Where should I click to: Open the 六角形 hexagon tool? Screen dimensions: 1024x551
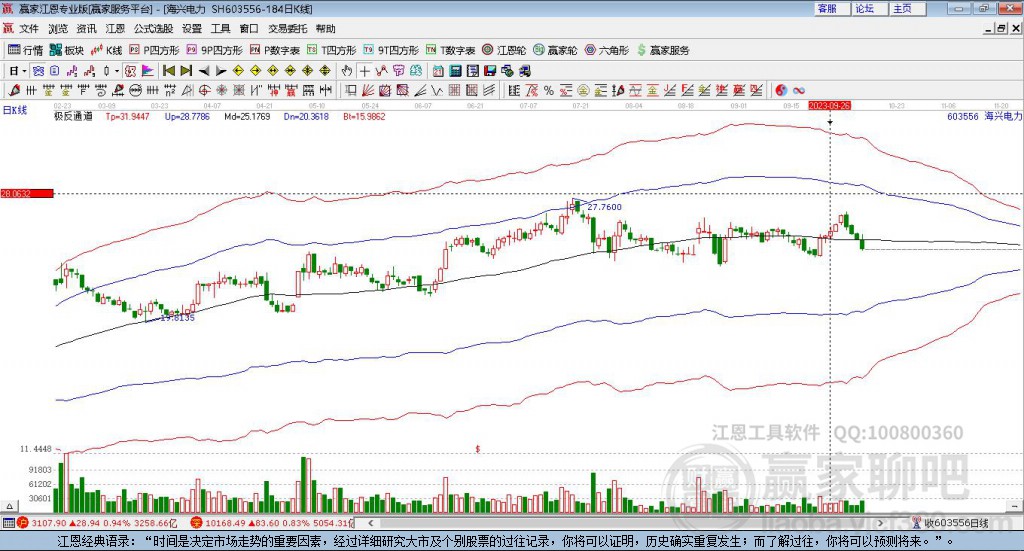(607, 50)
